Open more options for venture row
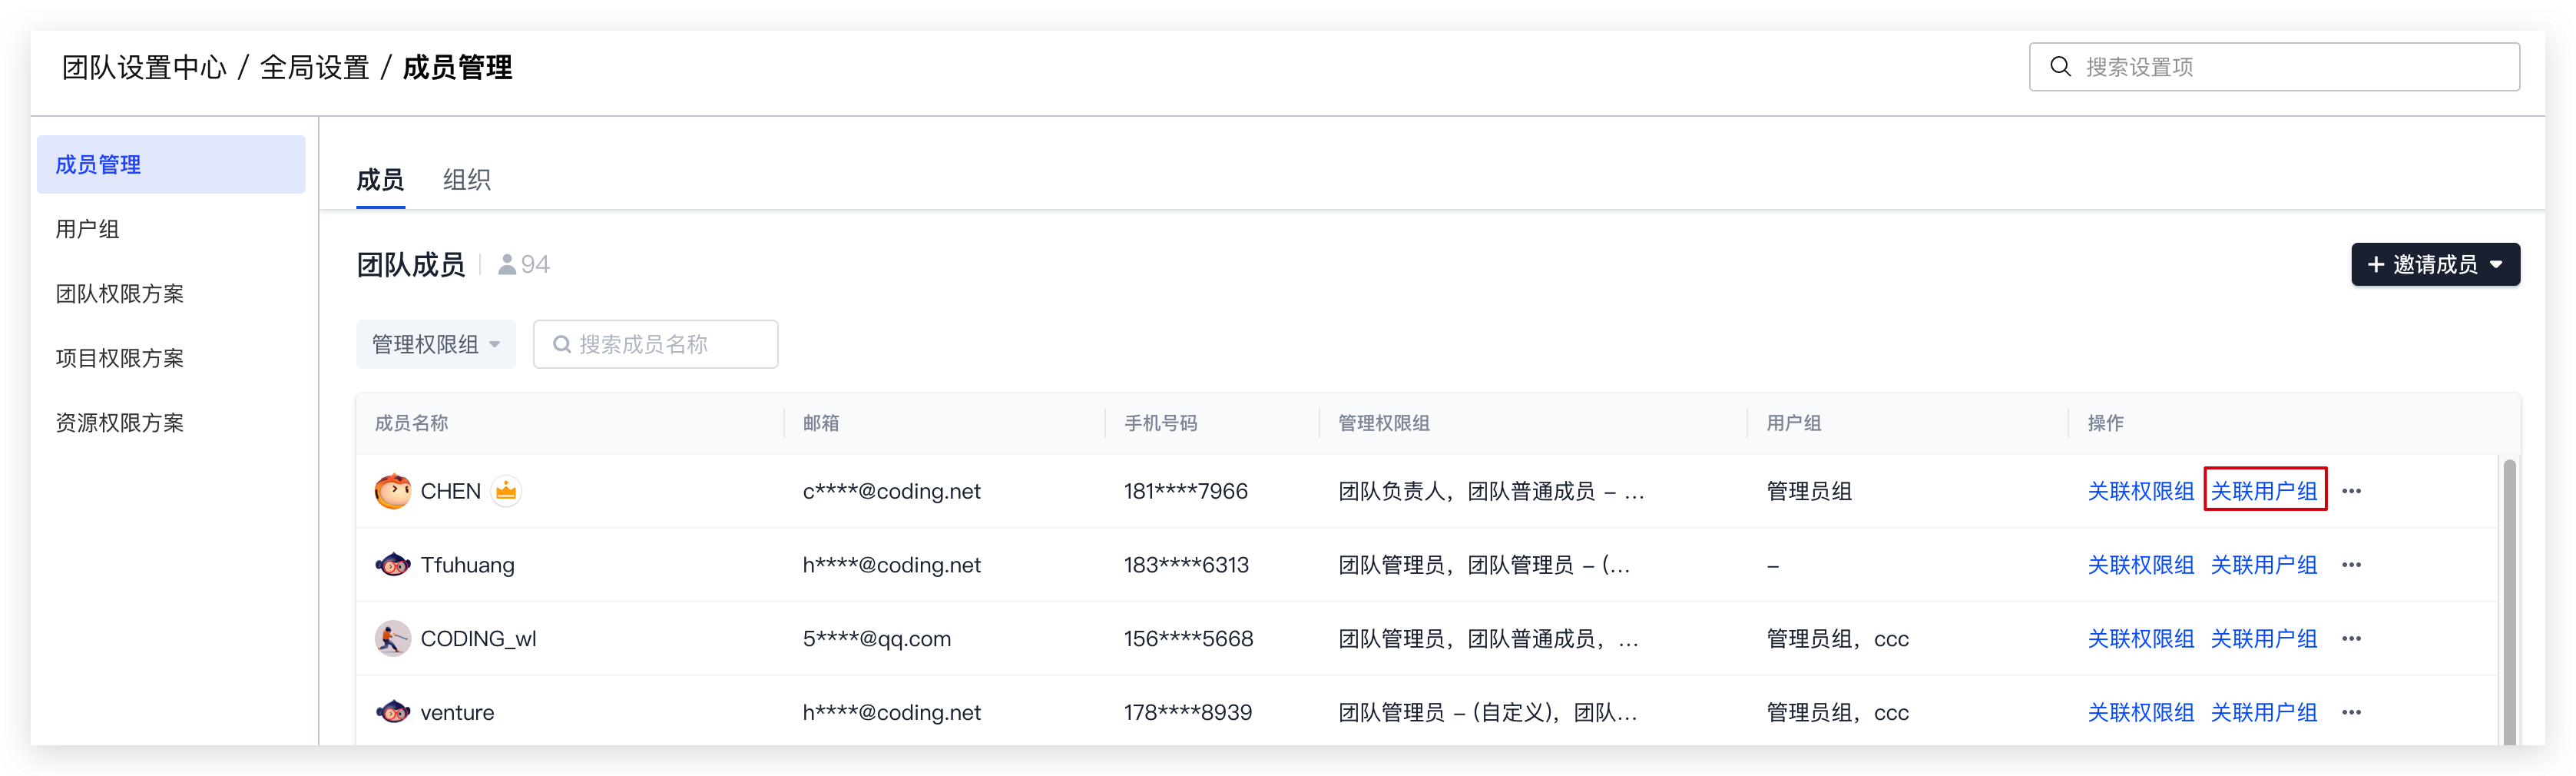The height and width of the screenshot is (776, 2576). coord(2352,712)
